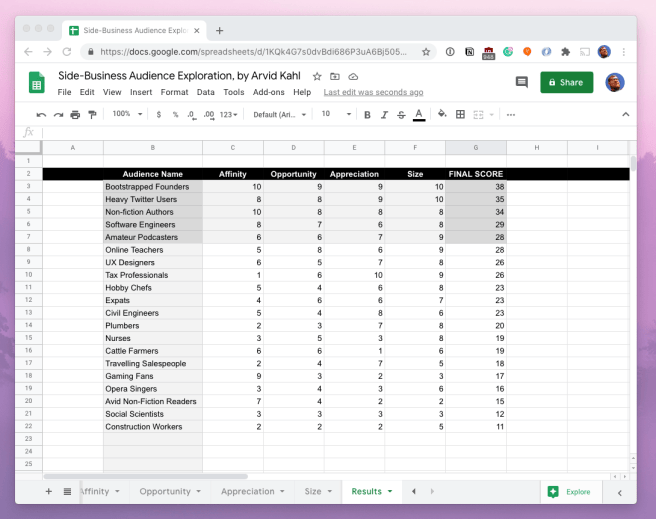Open the text color picker
Screen dimensions: 656x519
pyautogui.click(x=419, y=115)
